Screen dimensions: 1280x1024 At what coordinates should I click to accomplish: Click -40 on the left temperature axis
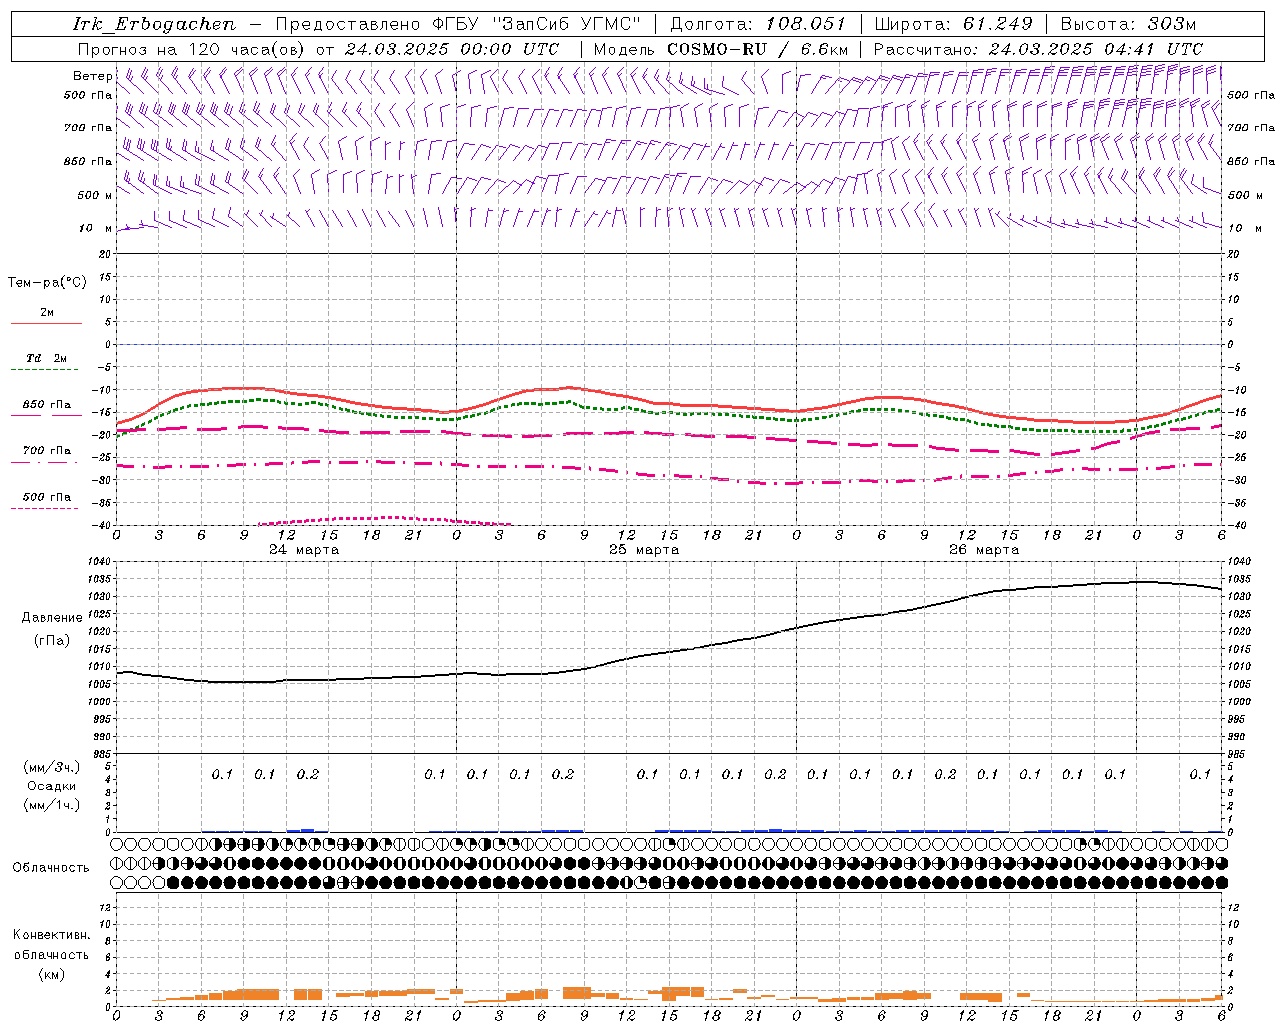(101, 525)
